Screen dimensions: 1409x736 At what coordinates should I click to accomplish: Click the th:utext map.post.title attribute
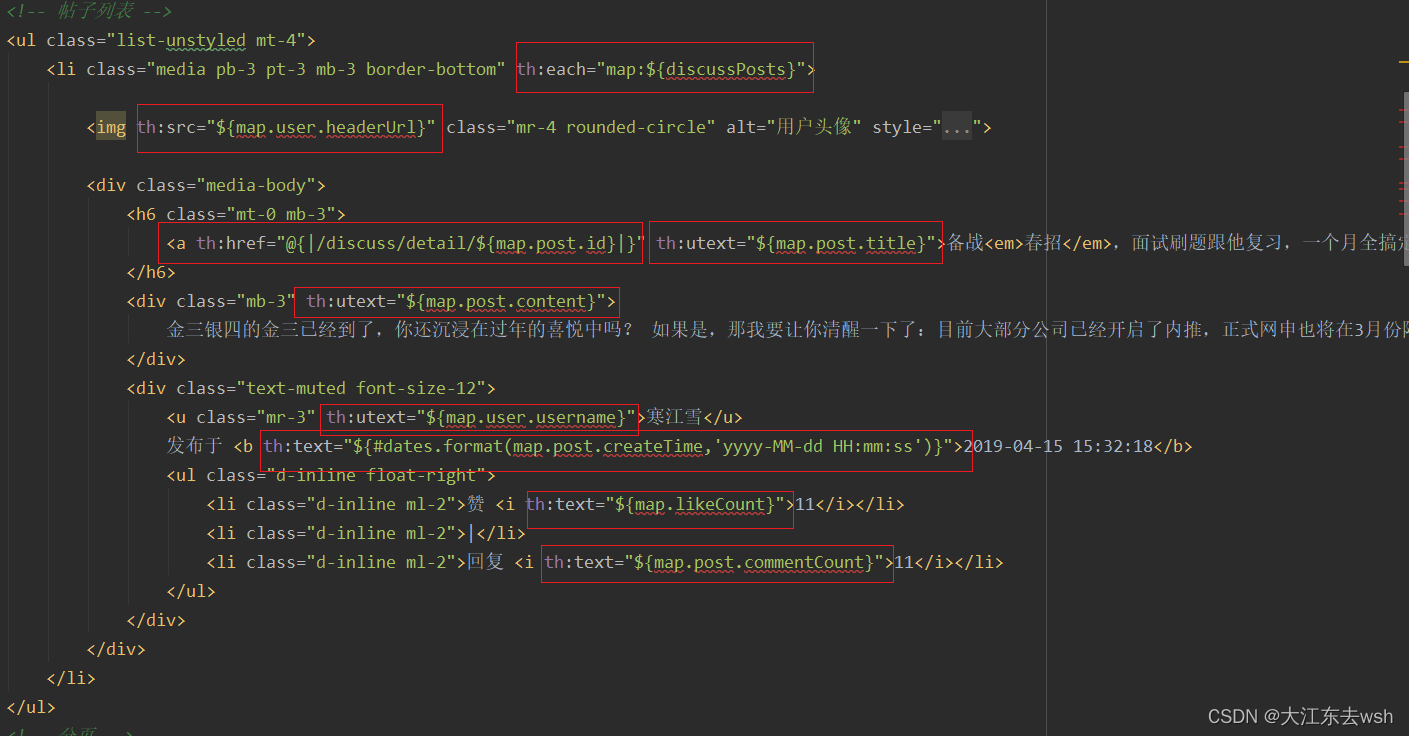pos(796,244)
